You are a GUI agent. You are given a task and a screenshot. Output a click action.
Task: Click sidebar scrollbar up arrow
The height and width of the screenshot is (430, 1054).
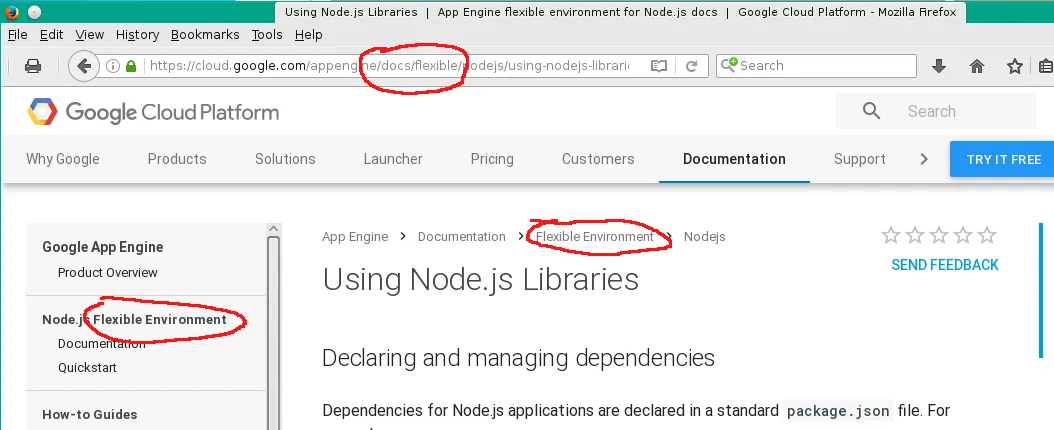(x=273, y=229)
